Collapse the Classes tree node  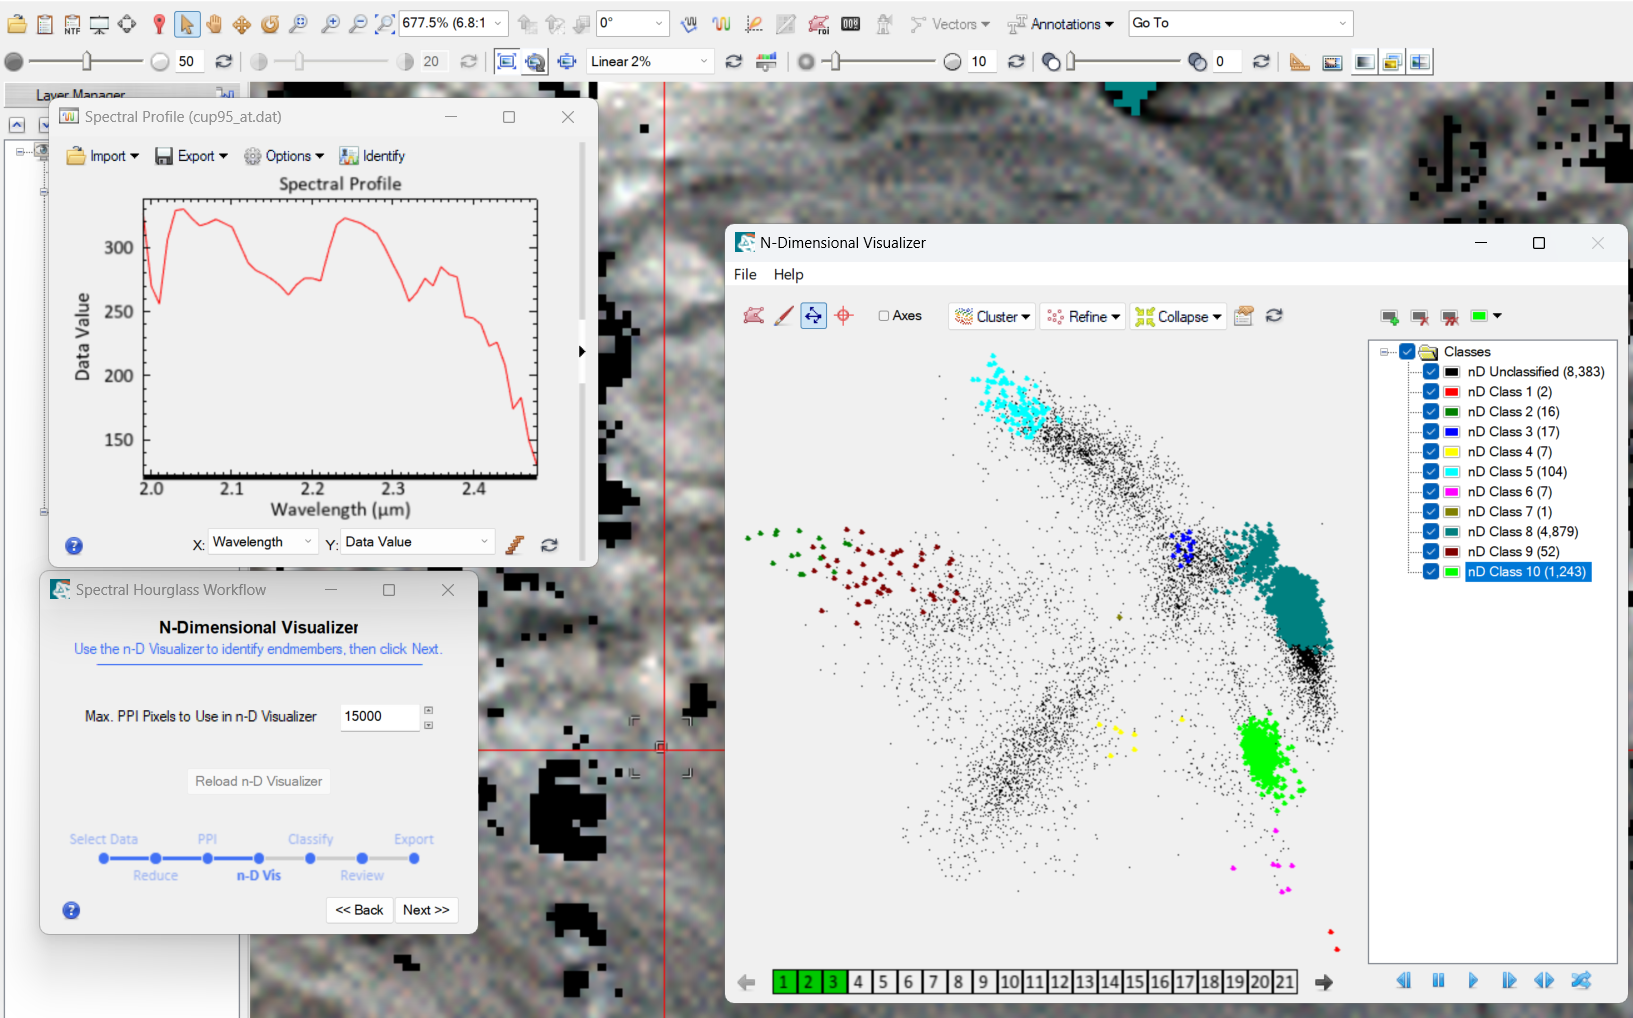tap(1383, 351)
